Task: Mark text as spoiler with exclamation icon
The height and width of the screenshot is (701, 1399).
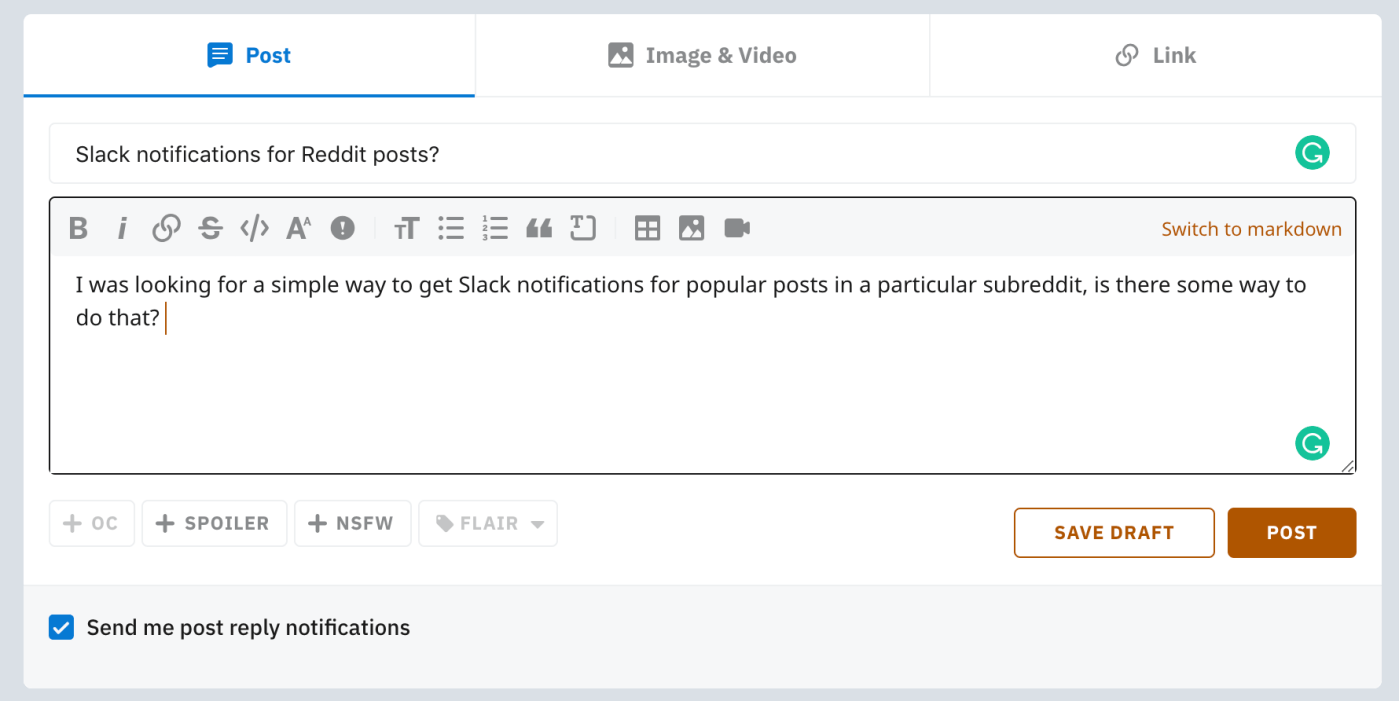Action: point(342,229)
